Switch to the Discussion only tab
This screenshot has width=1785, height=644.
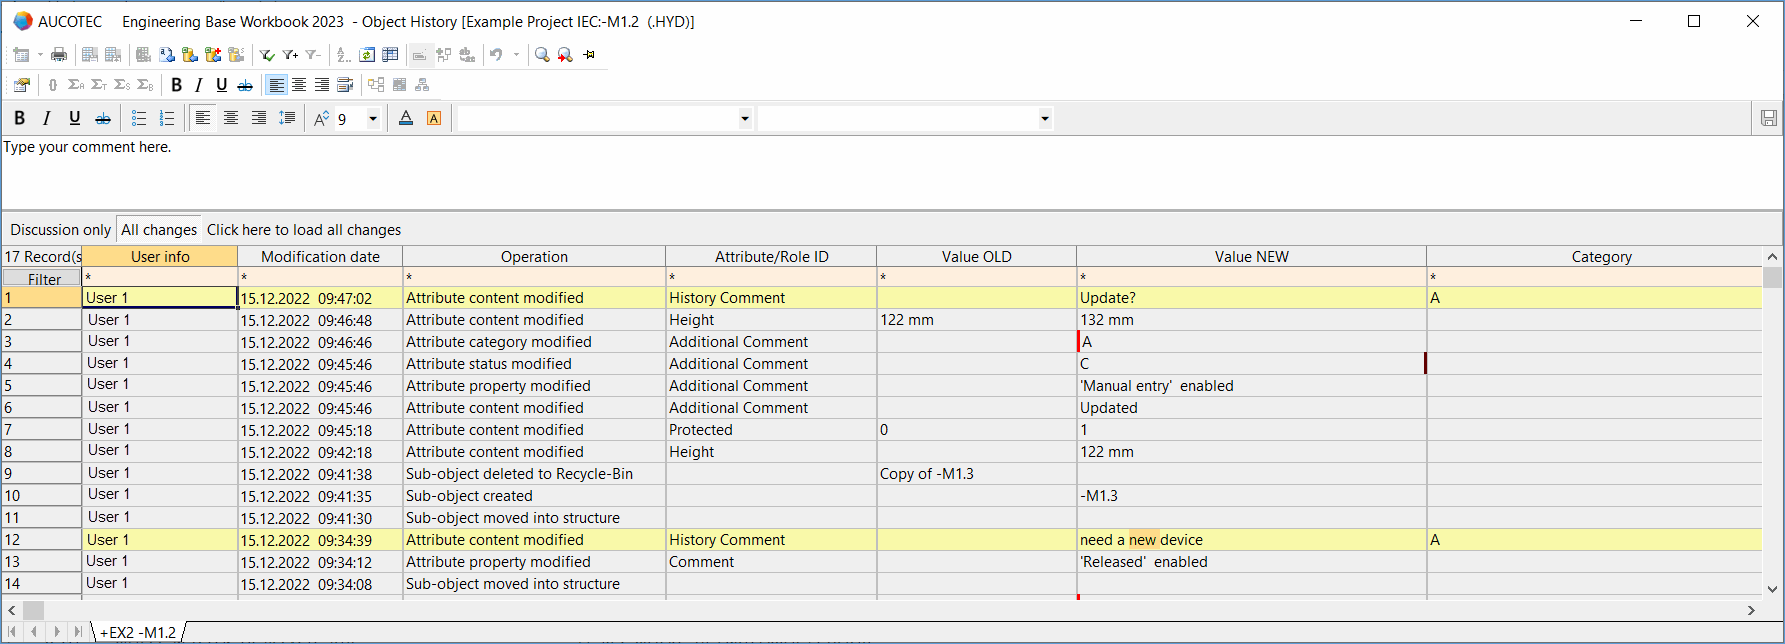click(60, 230)
